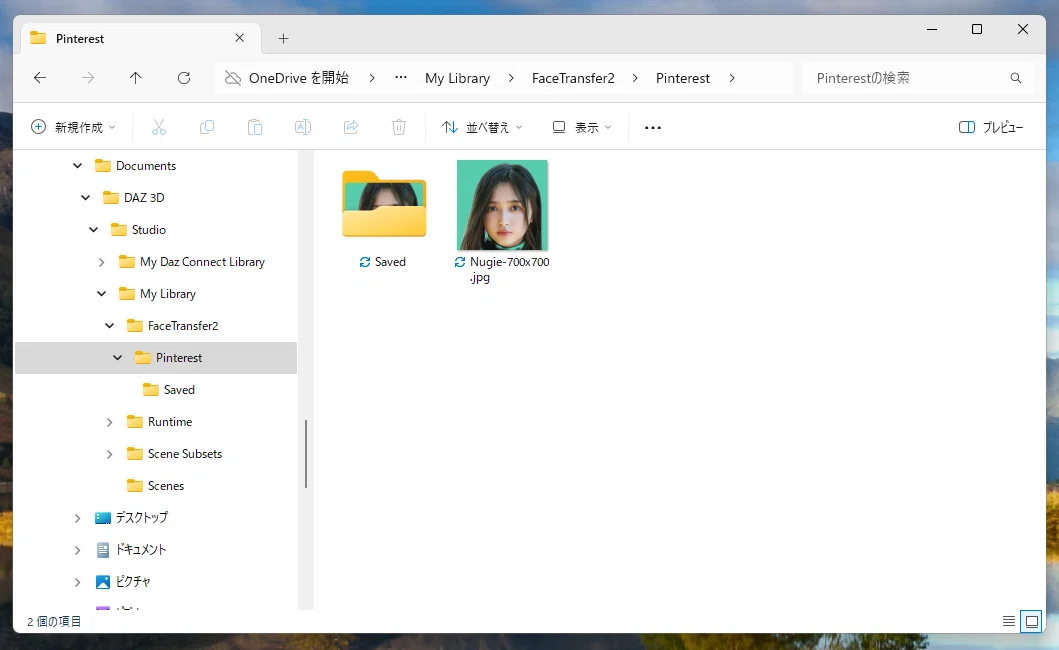Open the 並べ替え sort dropdown
This screenshot has height=650, width=1059.
482,127
